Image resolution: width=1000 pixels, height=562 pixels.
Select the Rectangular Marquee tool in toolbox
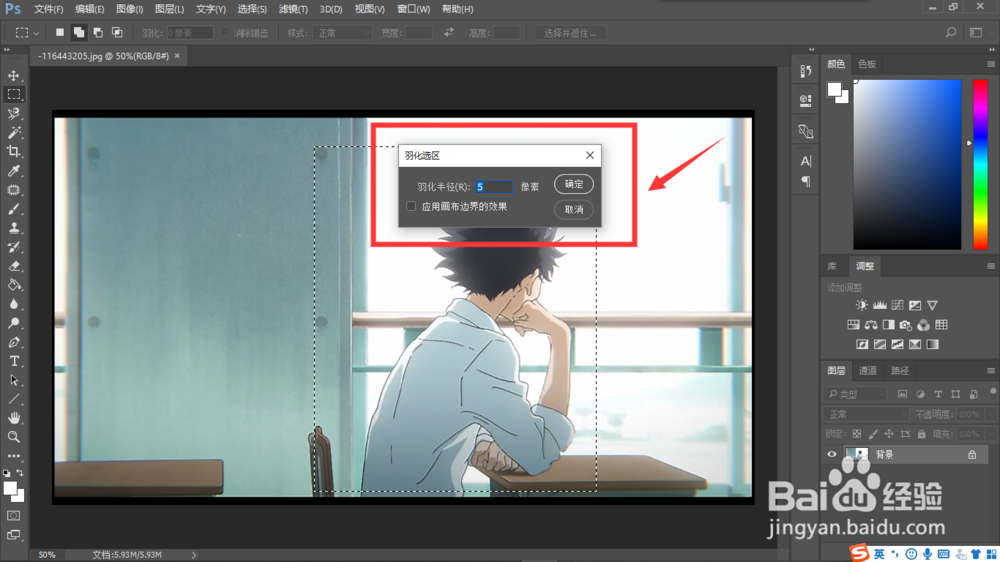coord(13,94)
